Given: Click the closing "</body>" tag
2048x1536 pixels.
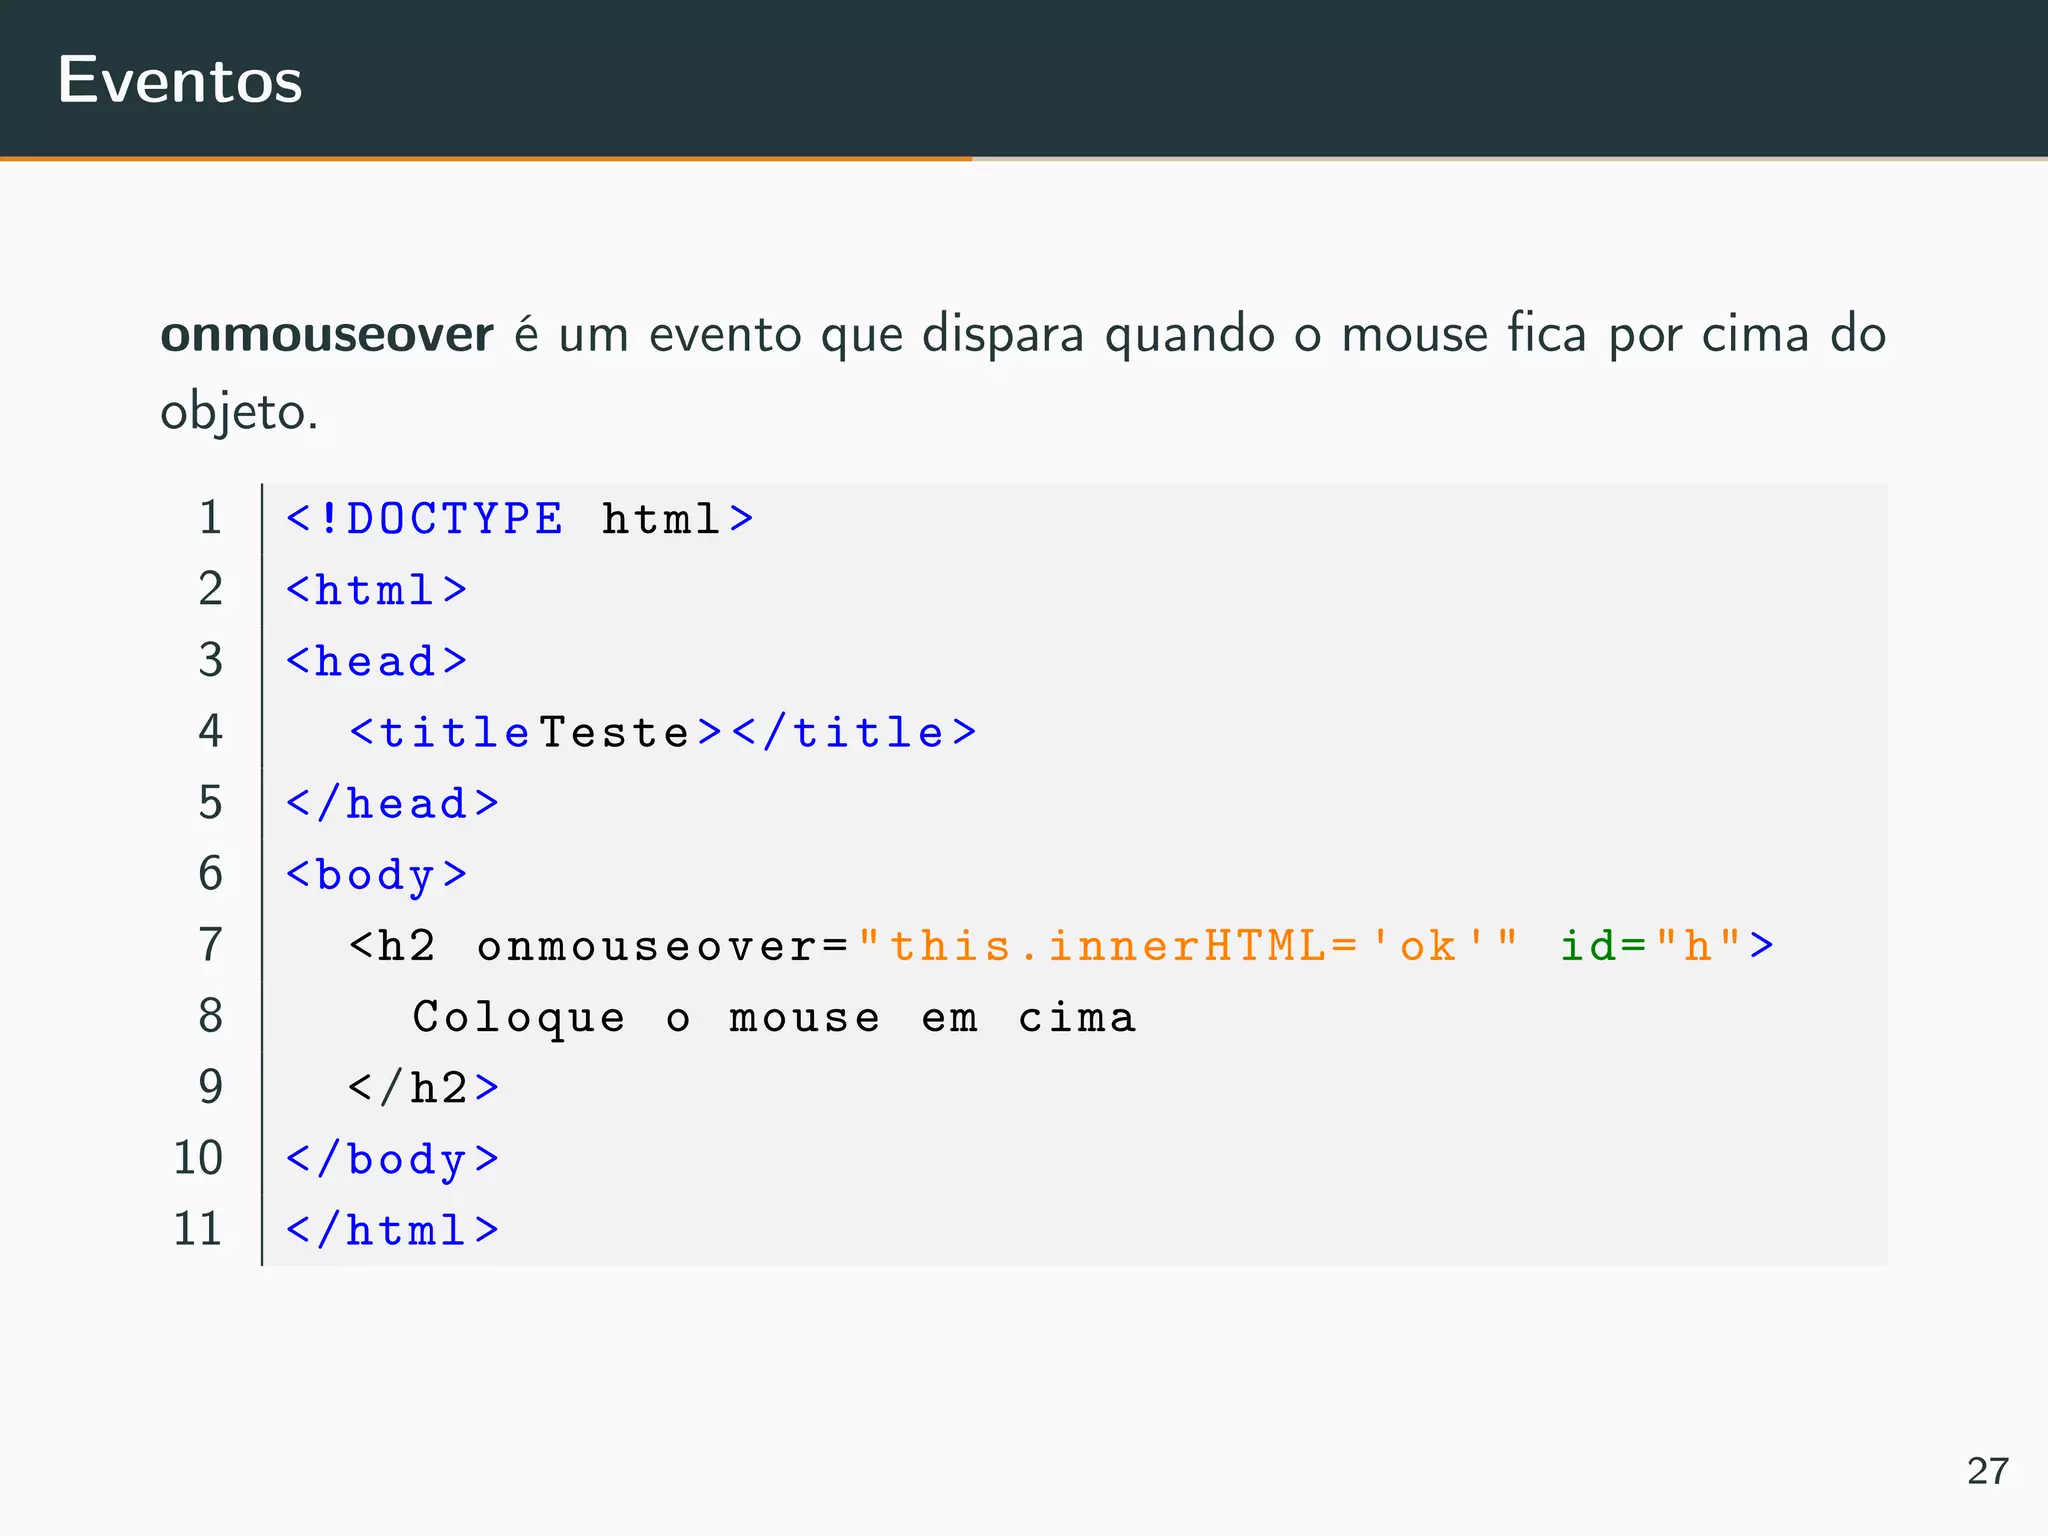Looking at the screenshot, I should tap(392, 1159).
